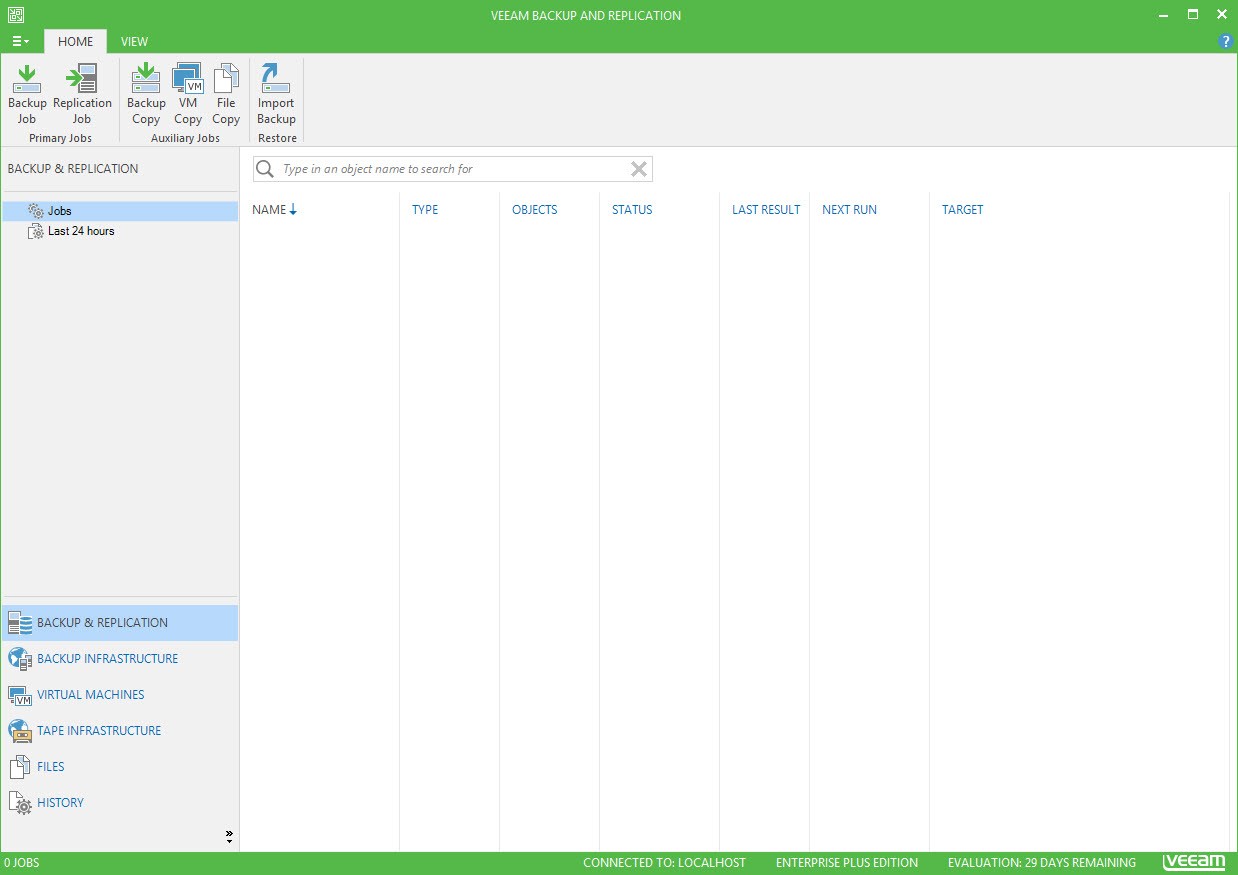The height and width of the screenshot is (875, 1238).
Task: Create a new Replication Job
Action: point(82,94)
